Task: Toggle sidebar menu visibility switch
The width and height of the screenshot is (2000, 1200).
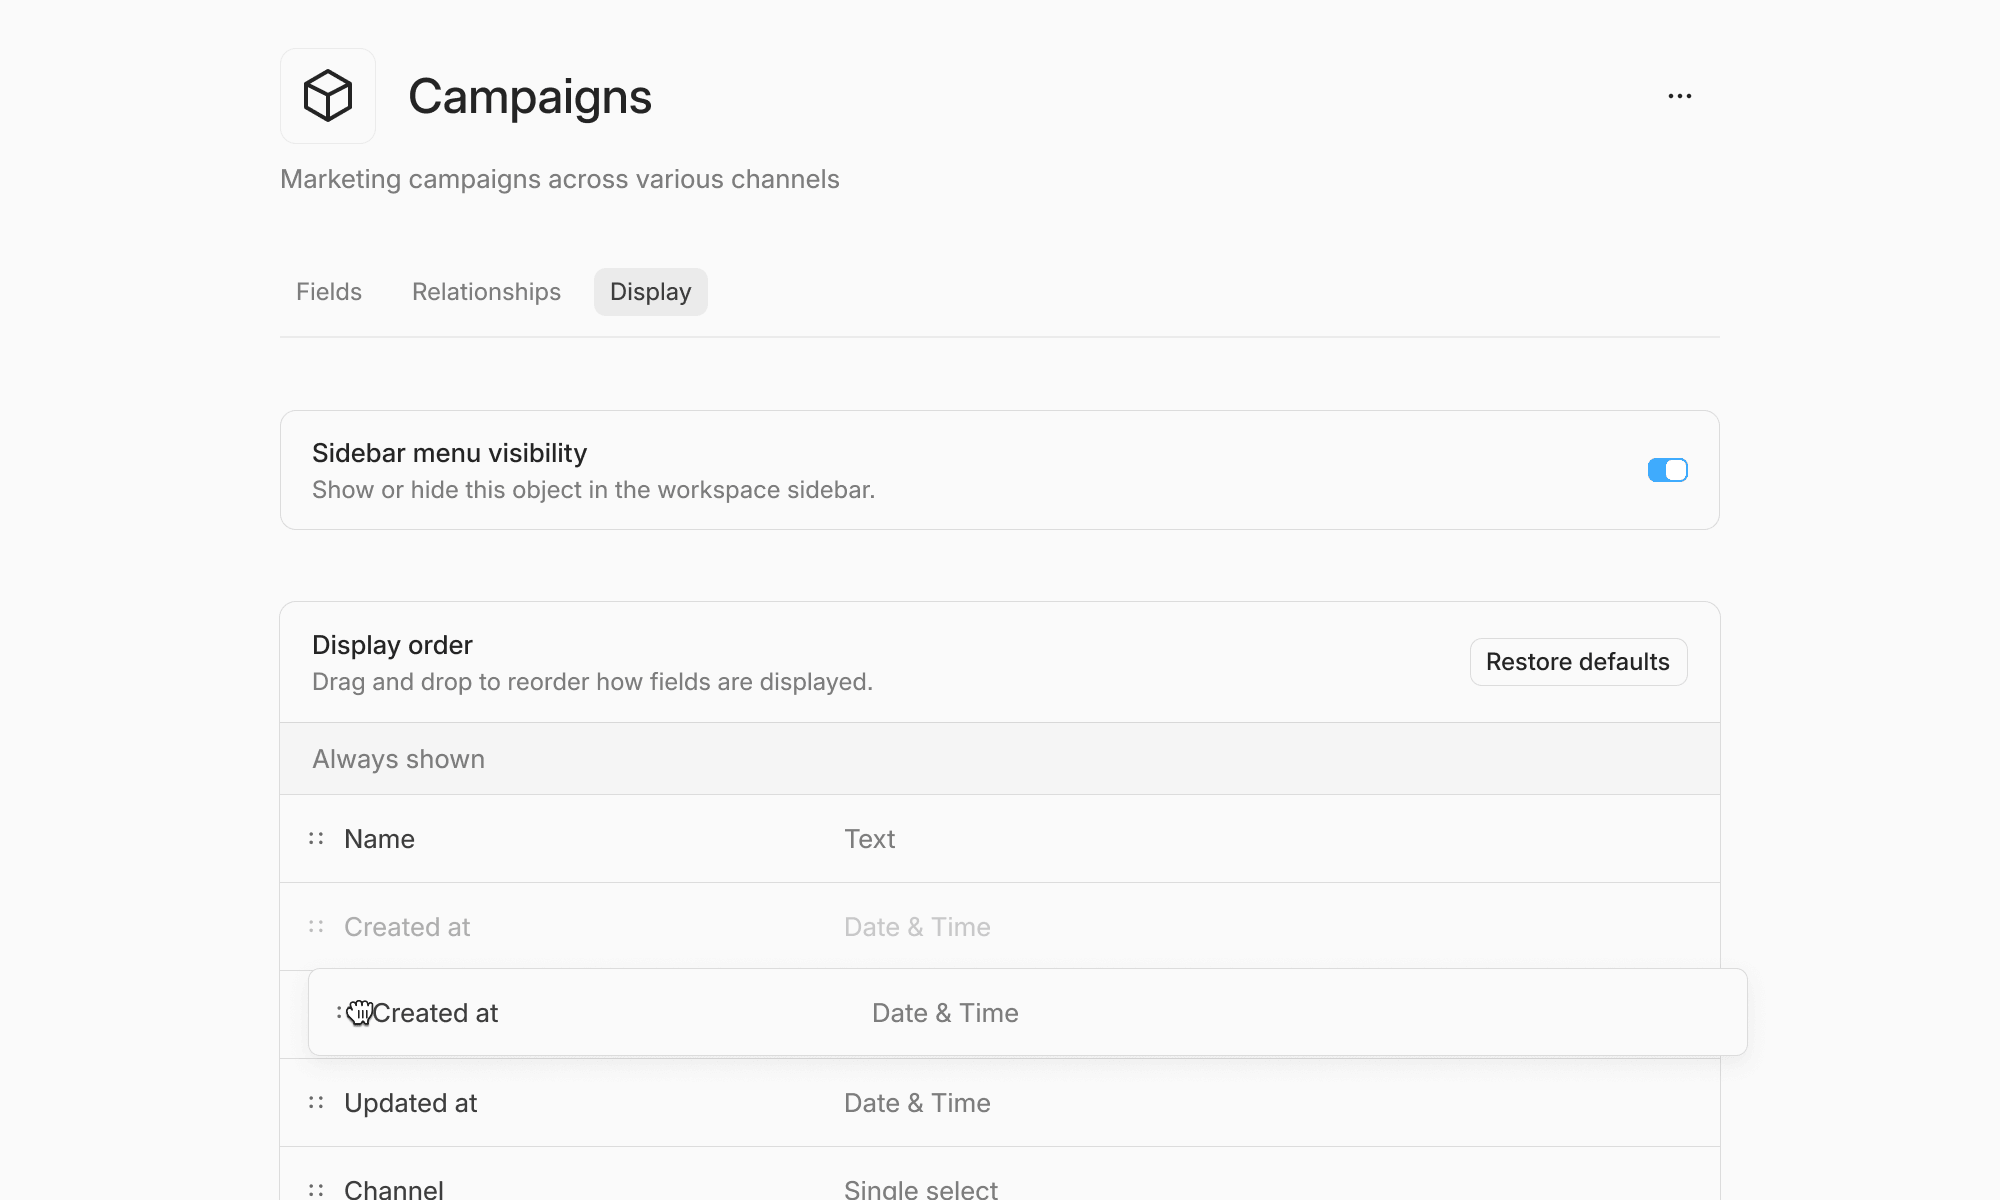Action: [x=1668, y=470]
